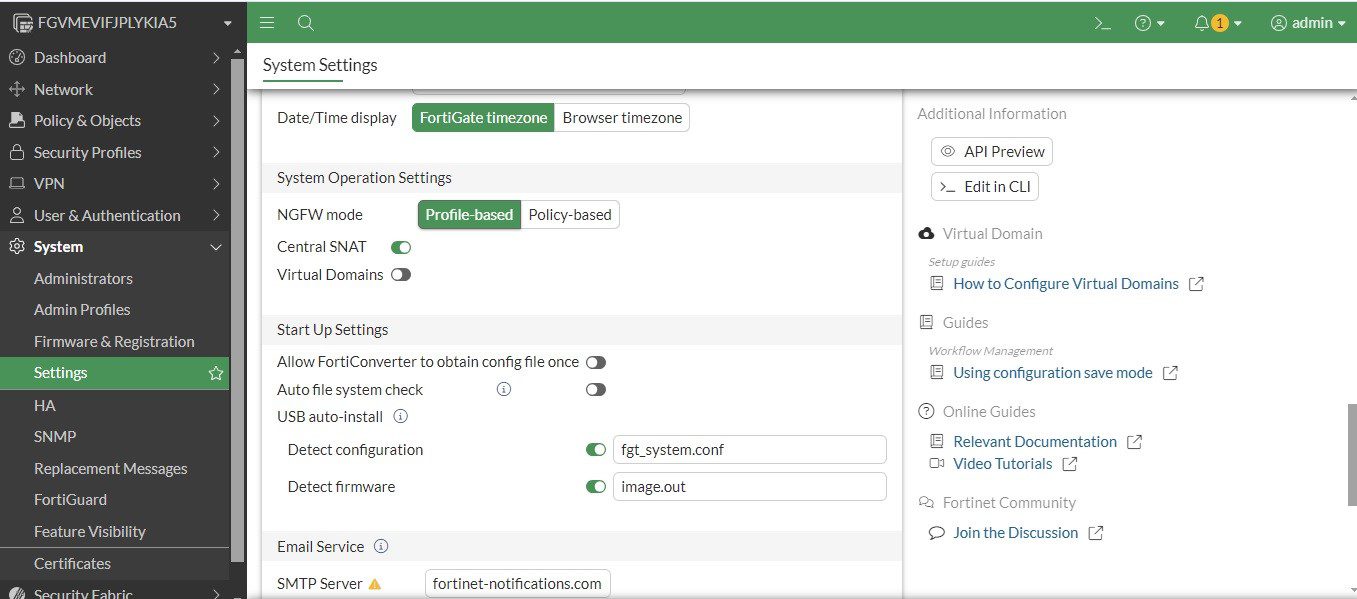
Task: Open the CLI console icon in header
Action: click(x=1103, y=23)
